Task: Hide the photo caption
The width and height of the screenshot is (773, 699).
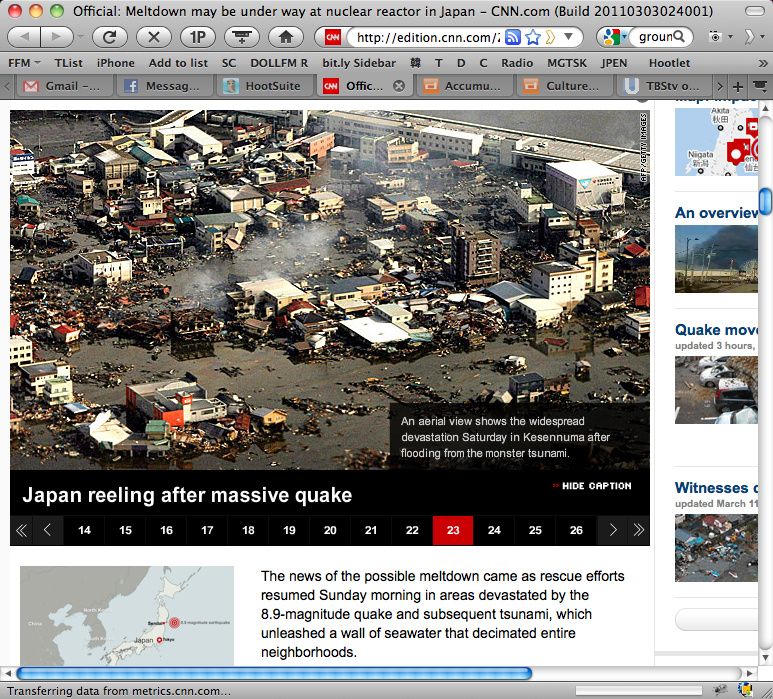Action: tap(591, 486)
